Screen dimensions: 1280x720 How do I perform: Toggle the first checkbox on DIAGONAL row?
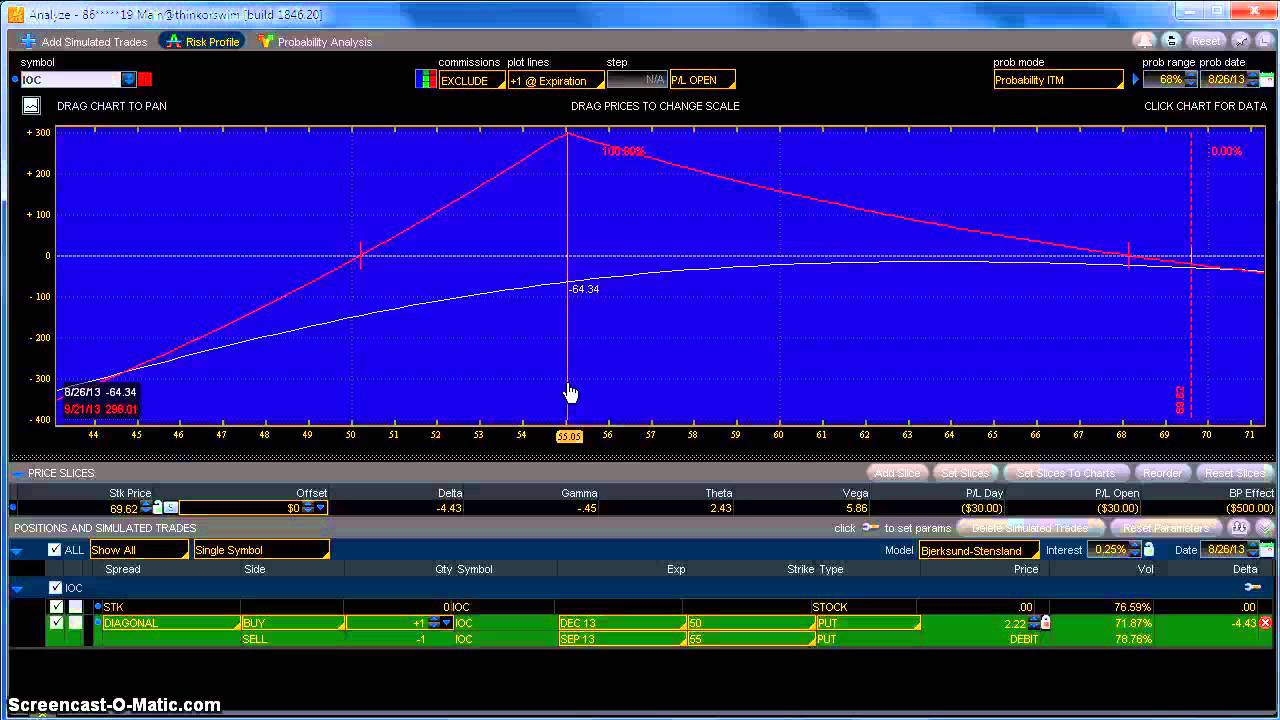[x=57, y=623]
